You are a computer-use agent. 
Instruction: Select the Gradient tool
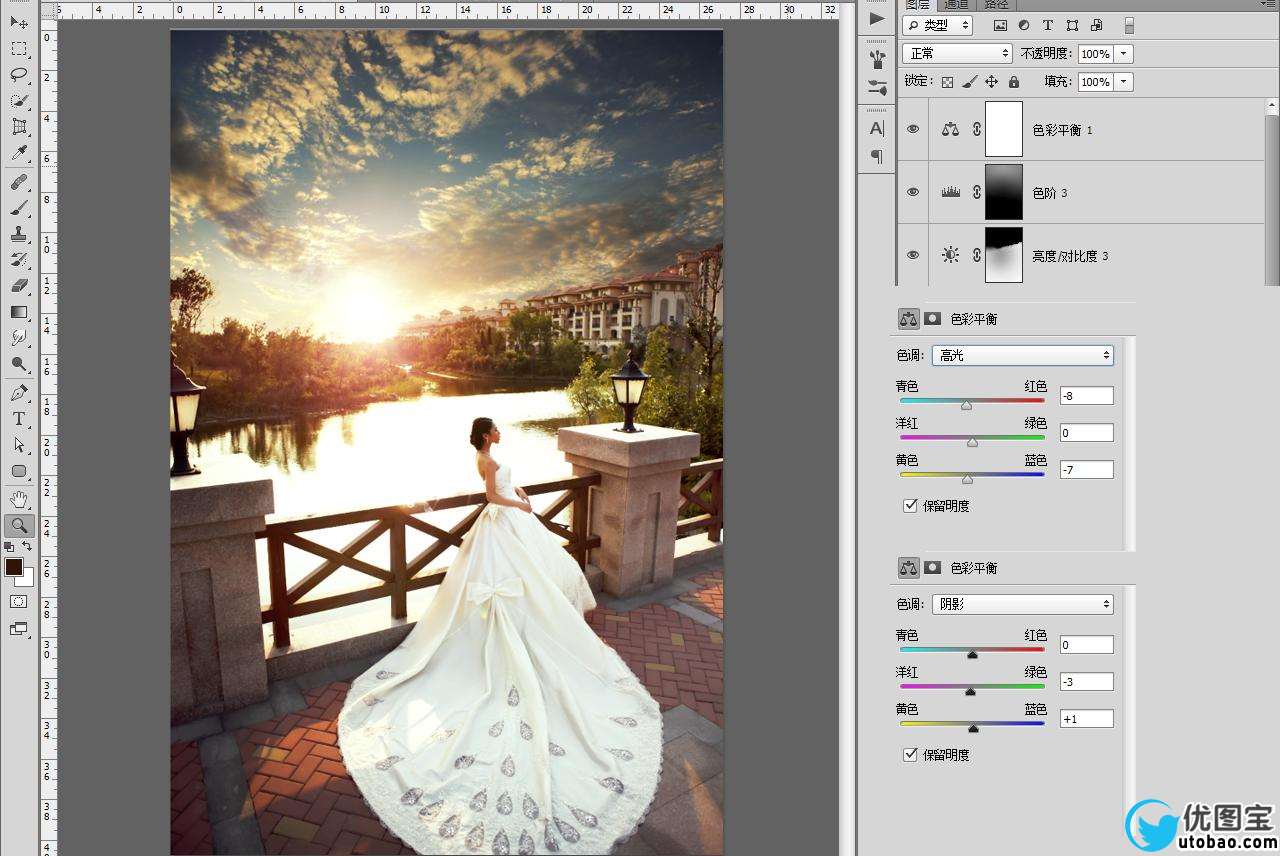coord(19,312)
